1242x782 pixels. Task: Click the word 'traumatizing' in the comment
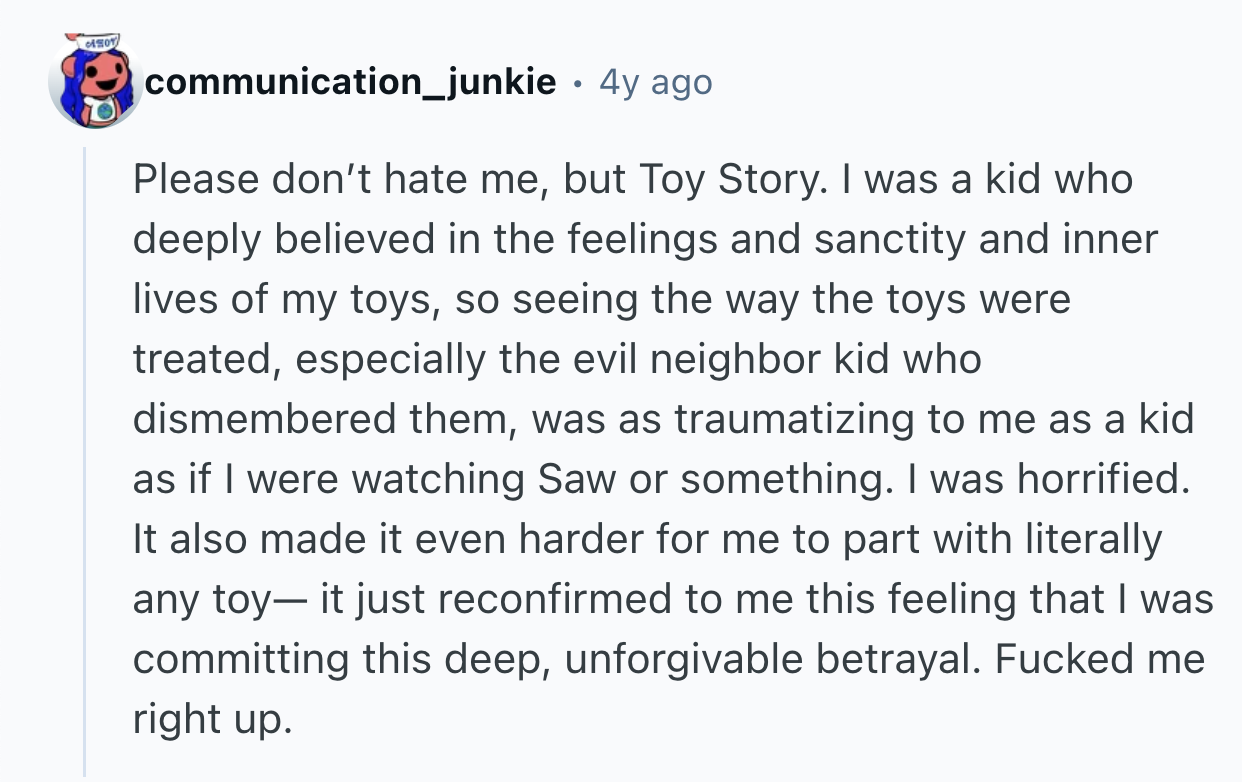pyautogui.click(x=794, y=420)
